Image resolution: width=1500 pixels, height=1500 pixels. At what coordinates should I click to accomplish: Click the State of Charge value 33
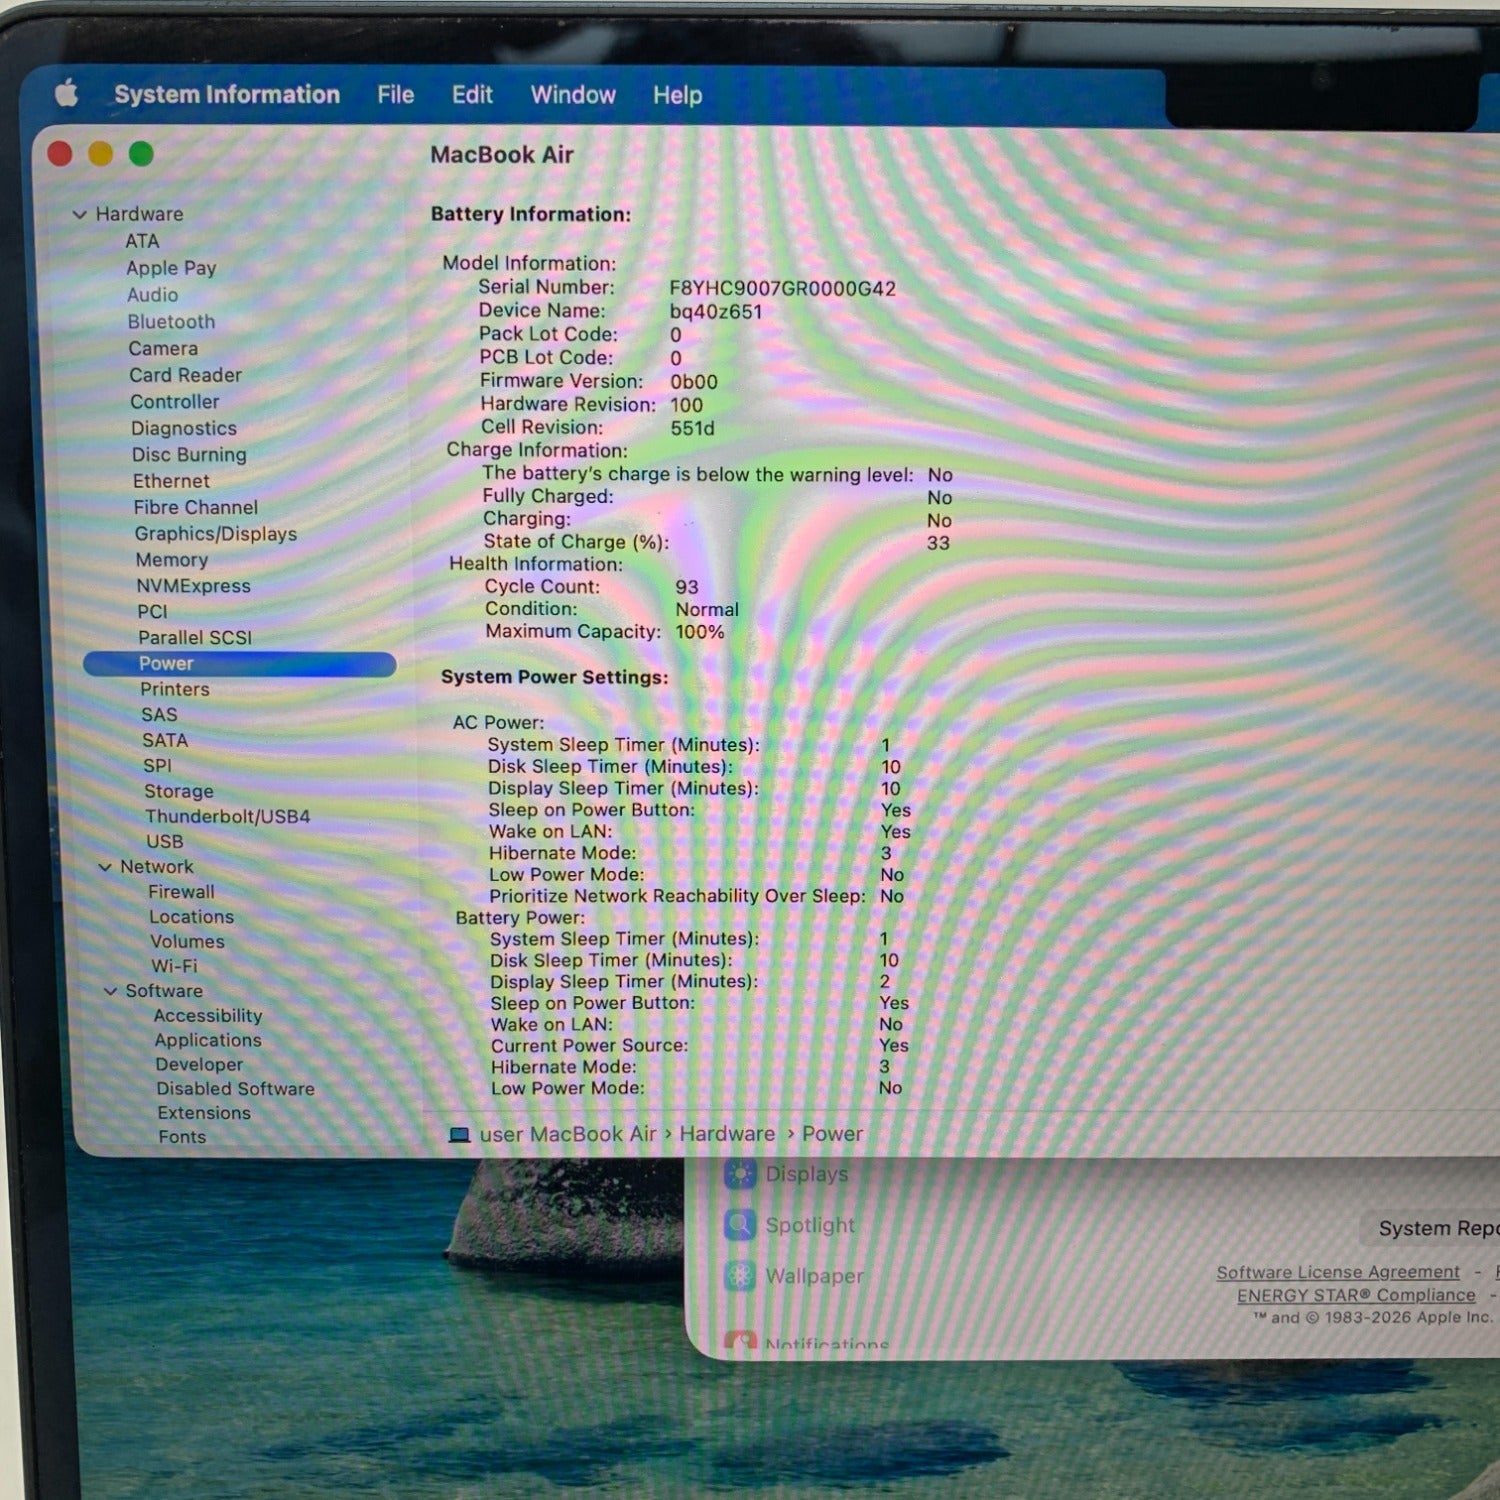938,543
